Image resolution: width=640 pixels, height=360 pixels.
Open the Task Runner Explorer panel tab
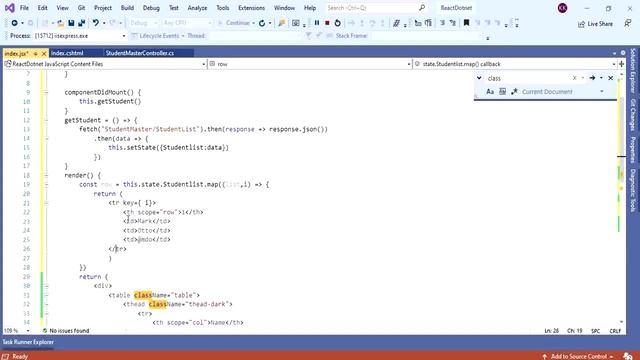pos(28,342)
